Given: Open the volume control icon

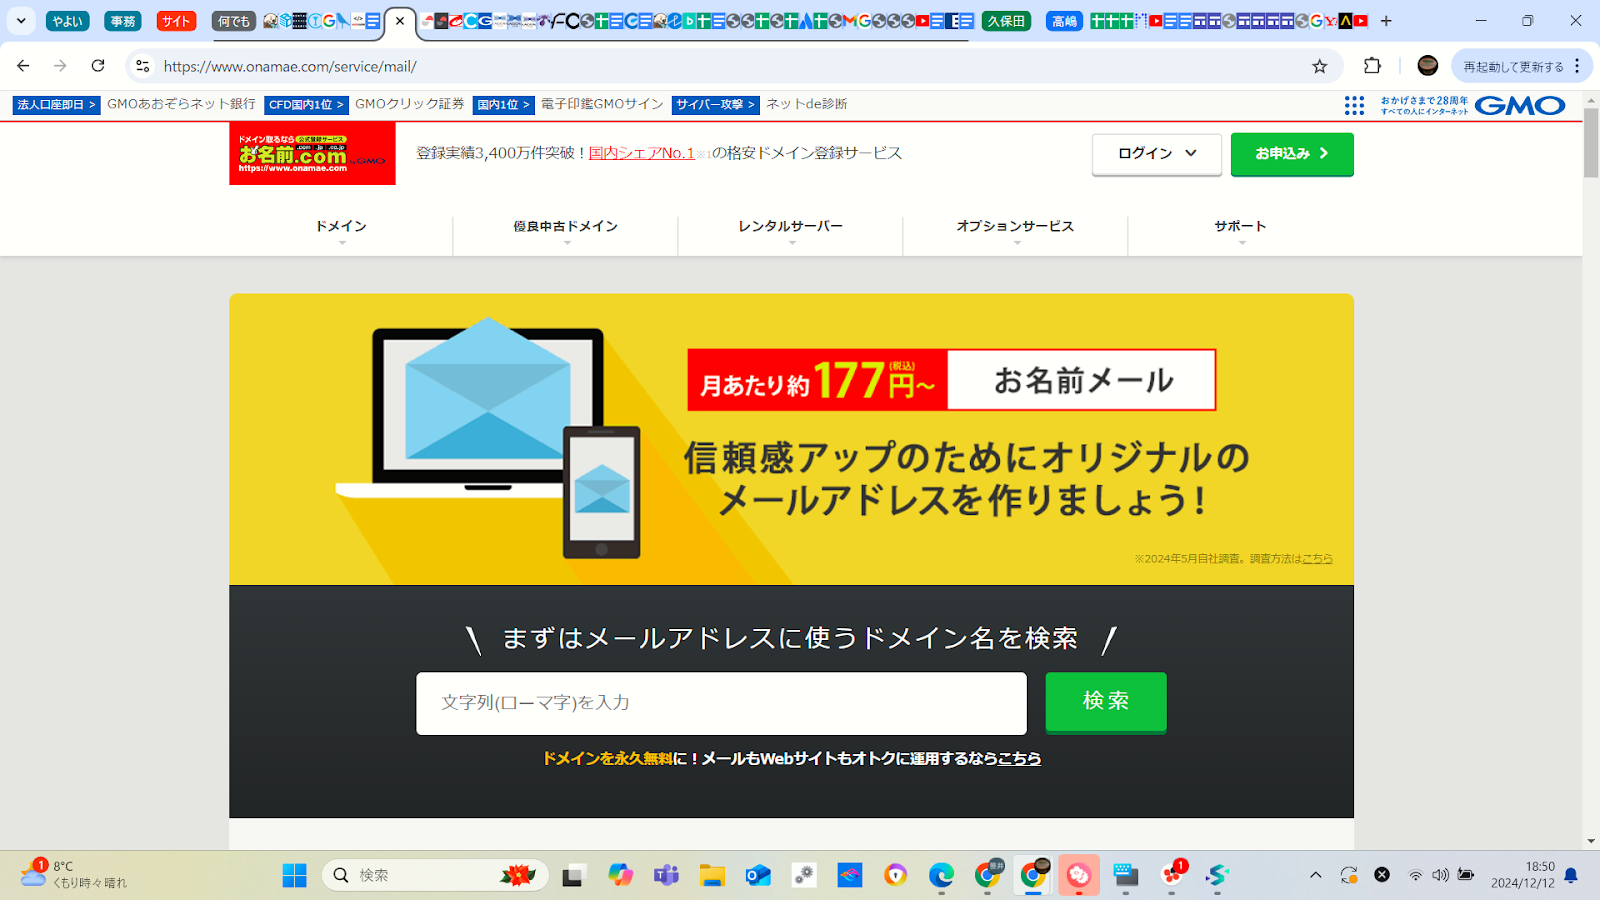Looking at the screenshot, I should [x=1440, y=875].
